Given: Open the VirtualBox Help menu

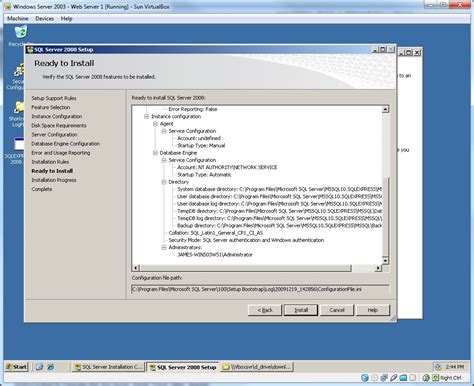Looking at the screenshot, I should 66,19.
